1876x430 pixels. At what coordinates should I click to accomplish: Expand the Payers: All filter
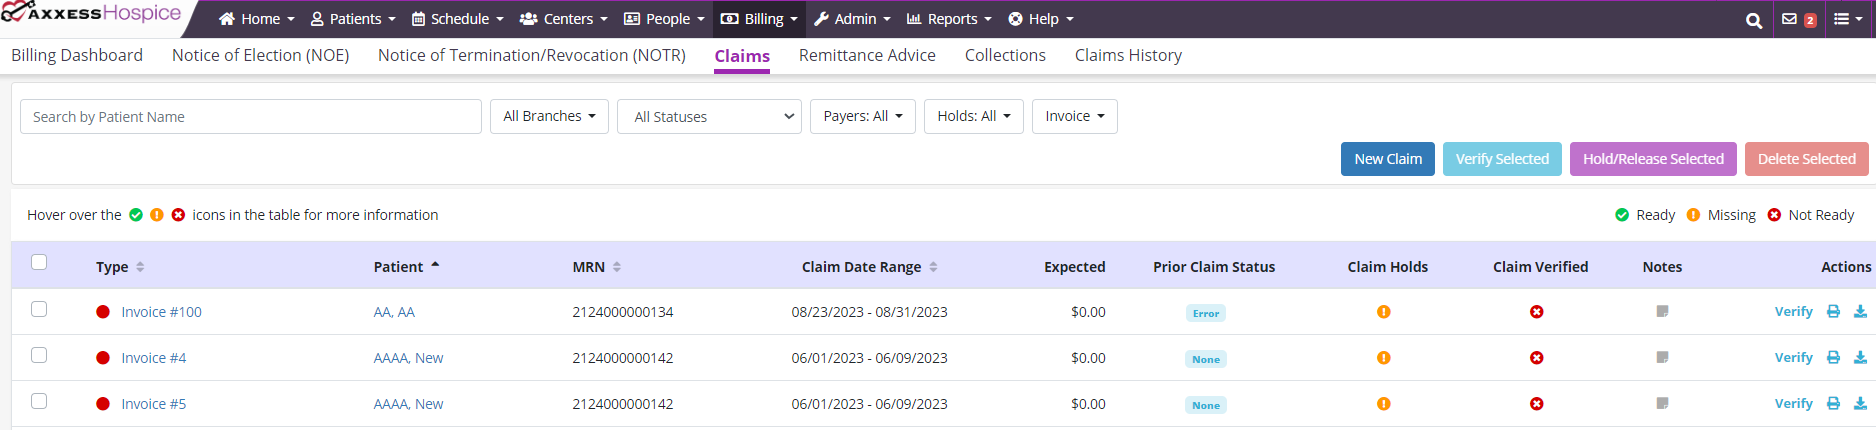coord(862,116)
